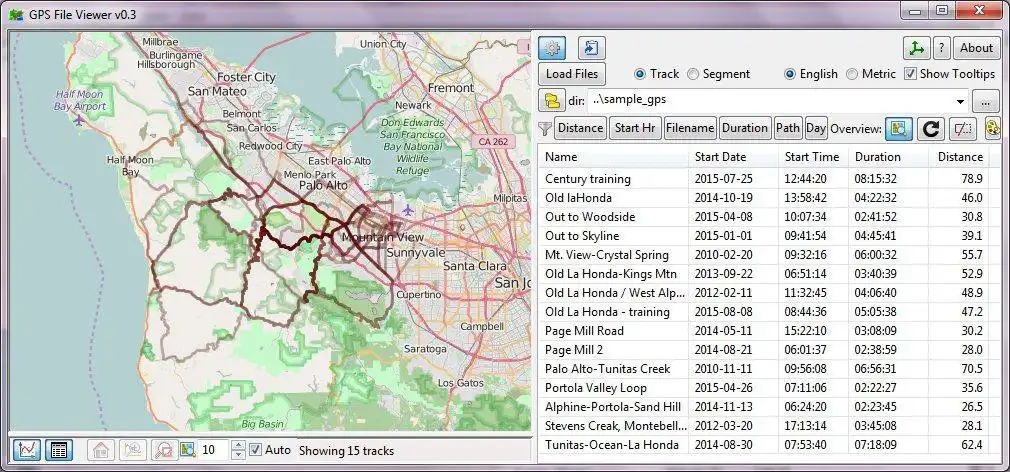Toggle the Overview map zoom icon
1010x472 pixels.
(x=899, y=128)
